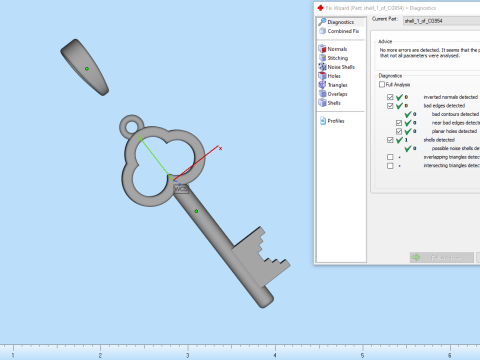Open the Noise Shells step
The height and width of the screenshot is (360, 480).
click(337, 67)
